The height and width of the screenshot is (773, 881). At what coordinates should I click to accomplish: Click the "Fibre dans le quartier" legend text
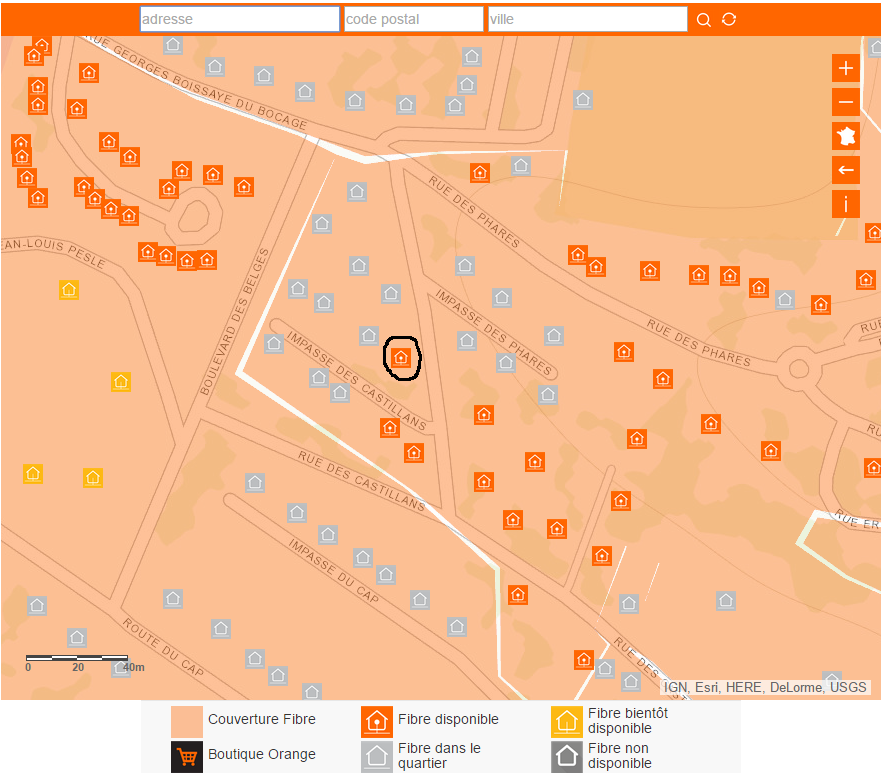(x=439, y=756)
